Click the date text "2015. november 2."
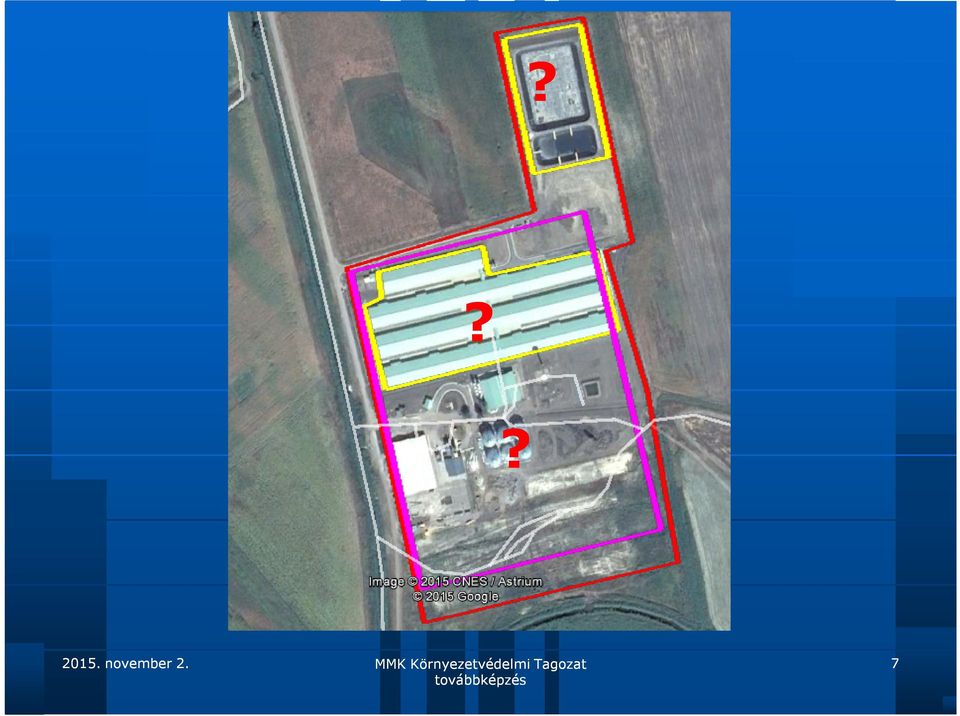 (x=126, y=663)
